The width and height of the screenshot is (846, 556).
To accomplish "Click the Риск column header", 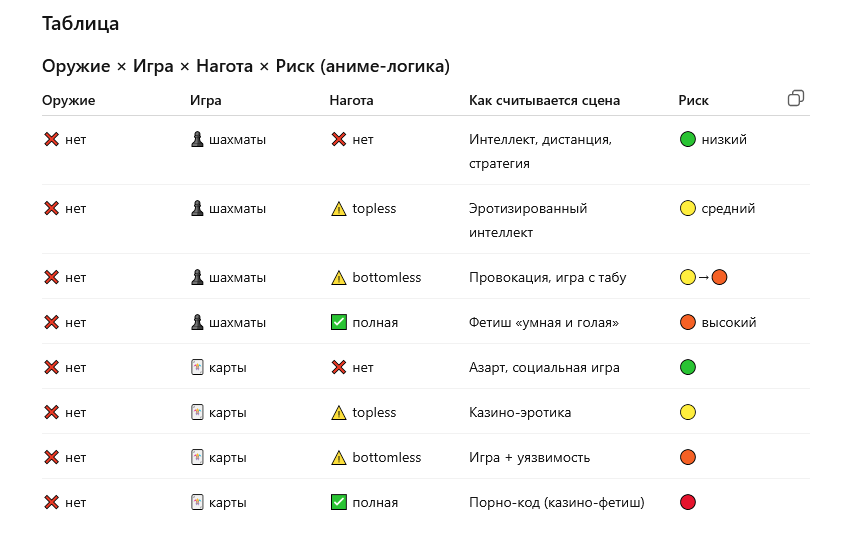I will [693, 100].
